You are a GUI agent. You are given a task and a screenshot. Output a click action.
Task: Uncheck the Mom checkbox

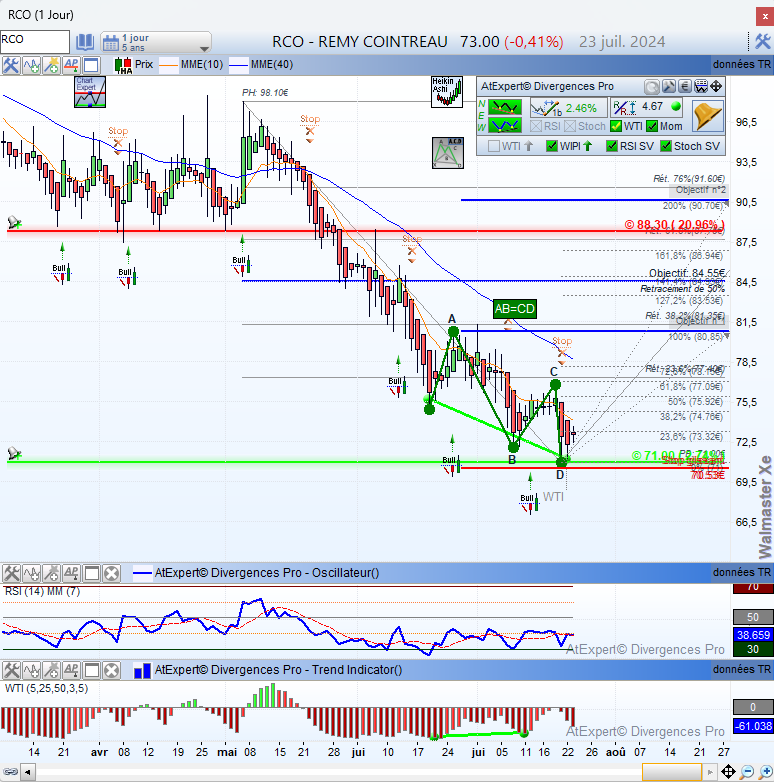tap(652, 127)
